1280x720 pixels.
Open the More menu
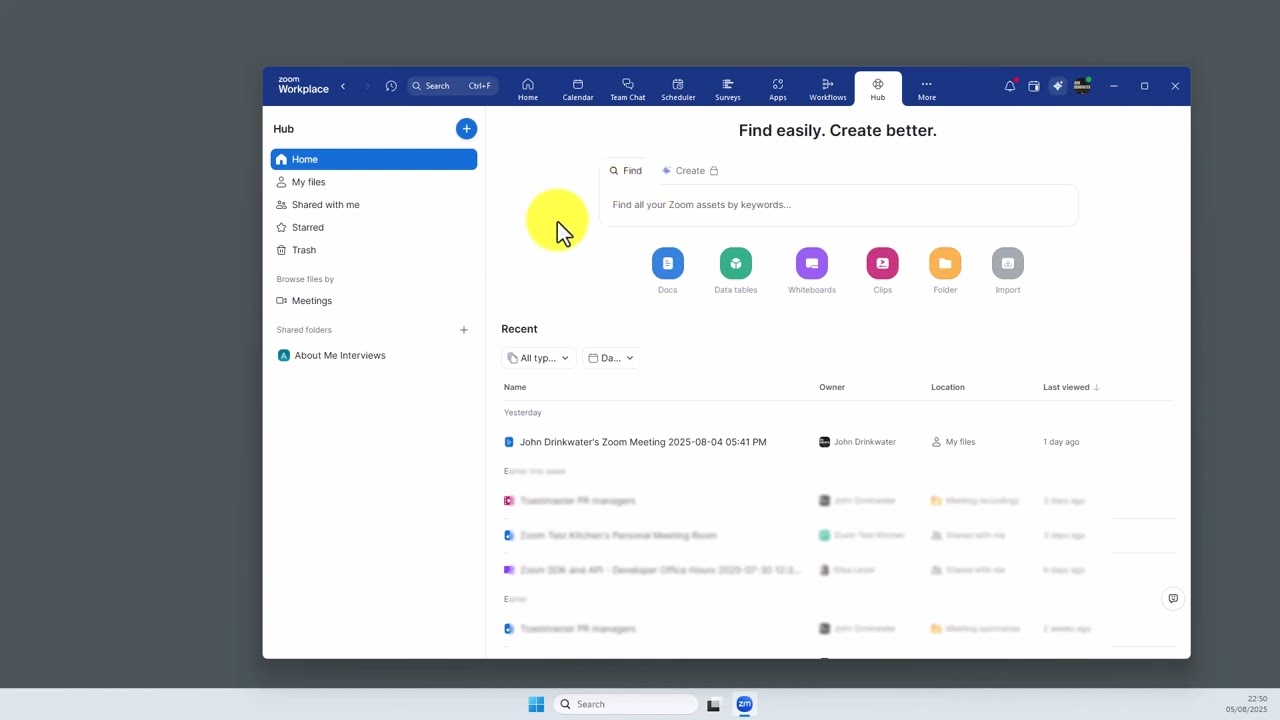(x=927, y=89)
